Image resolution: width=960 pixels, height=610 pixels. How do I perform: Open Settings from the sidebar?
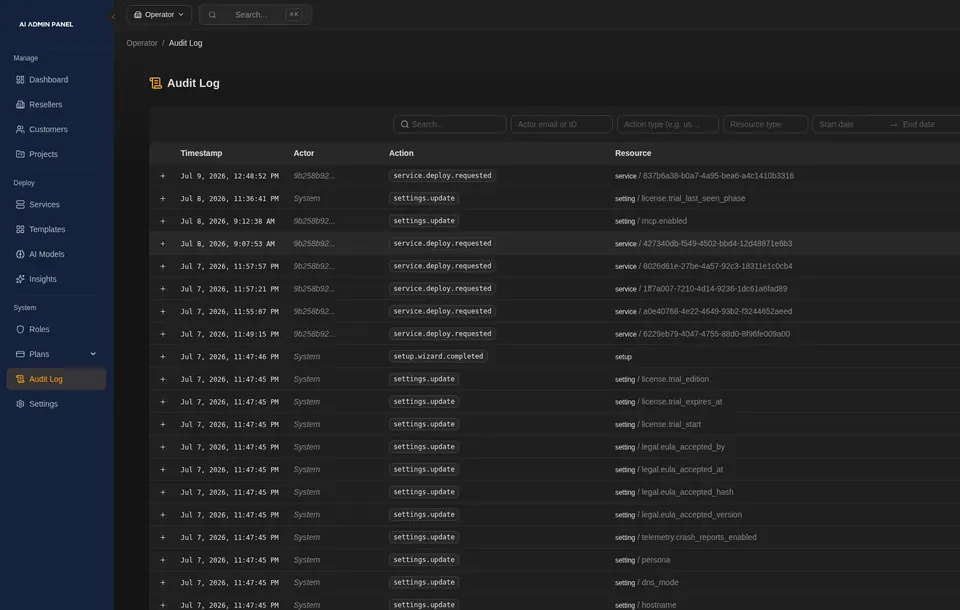[56, 404]
